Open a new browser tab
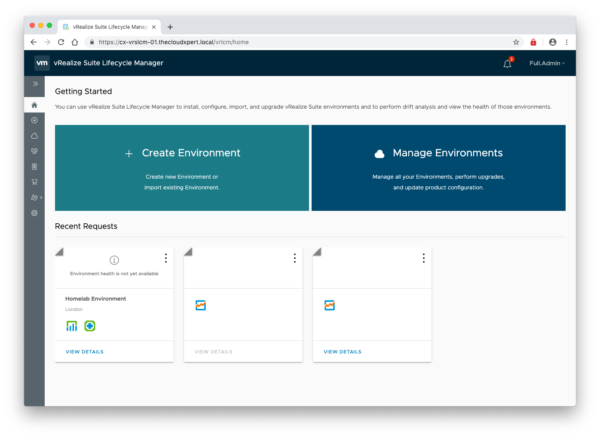The image size is (600, 438). coord(170,26)
